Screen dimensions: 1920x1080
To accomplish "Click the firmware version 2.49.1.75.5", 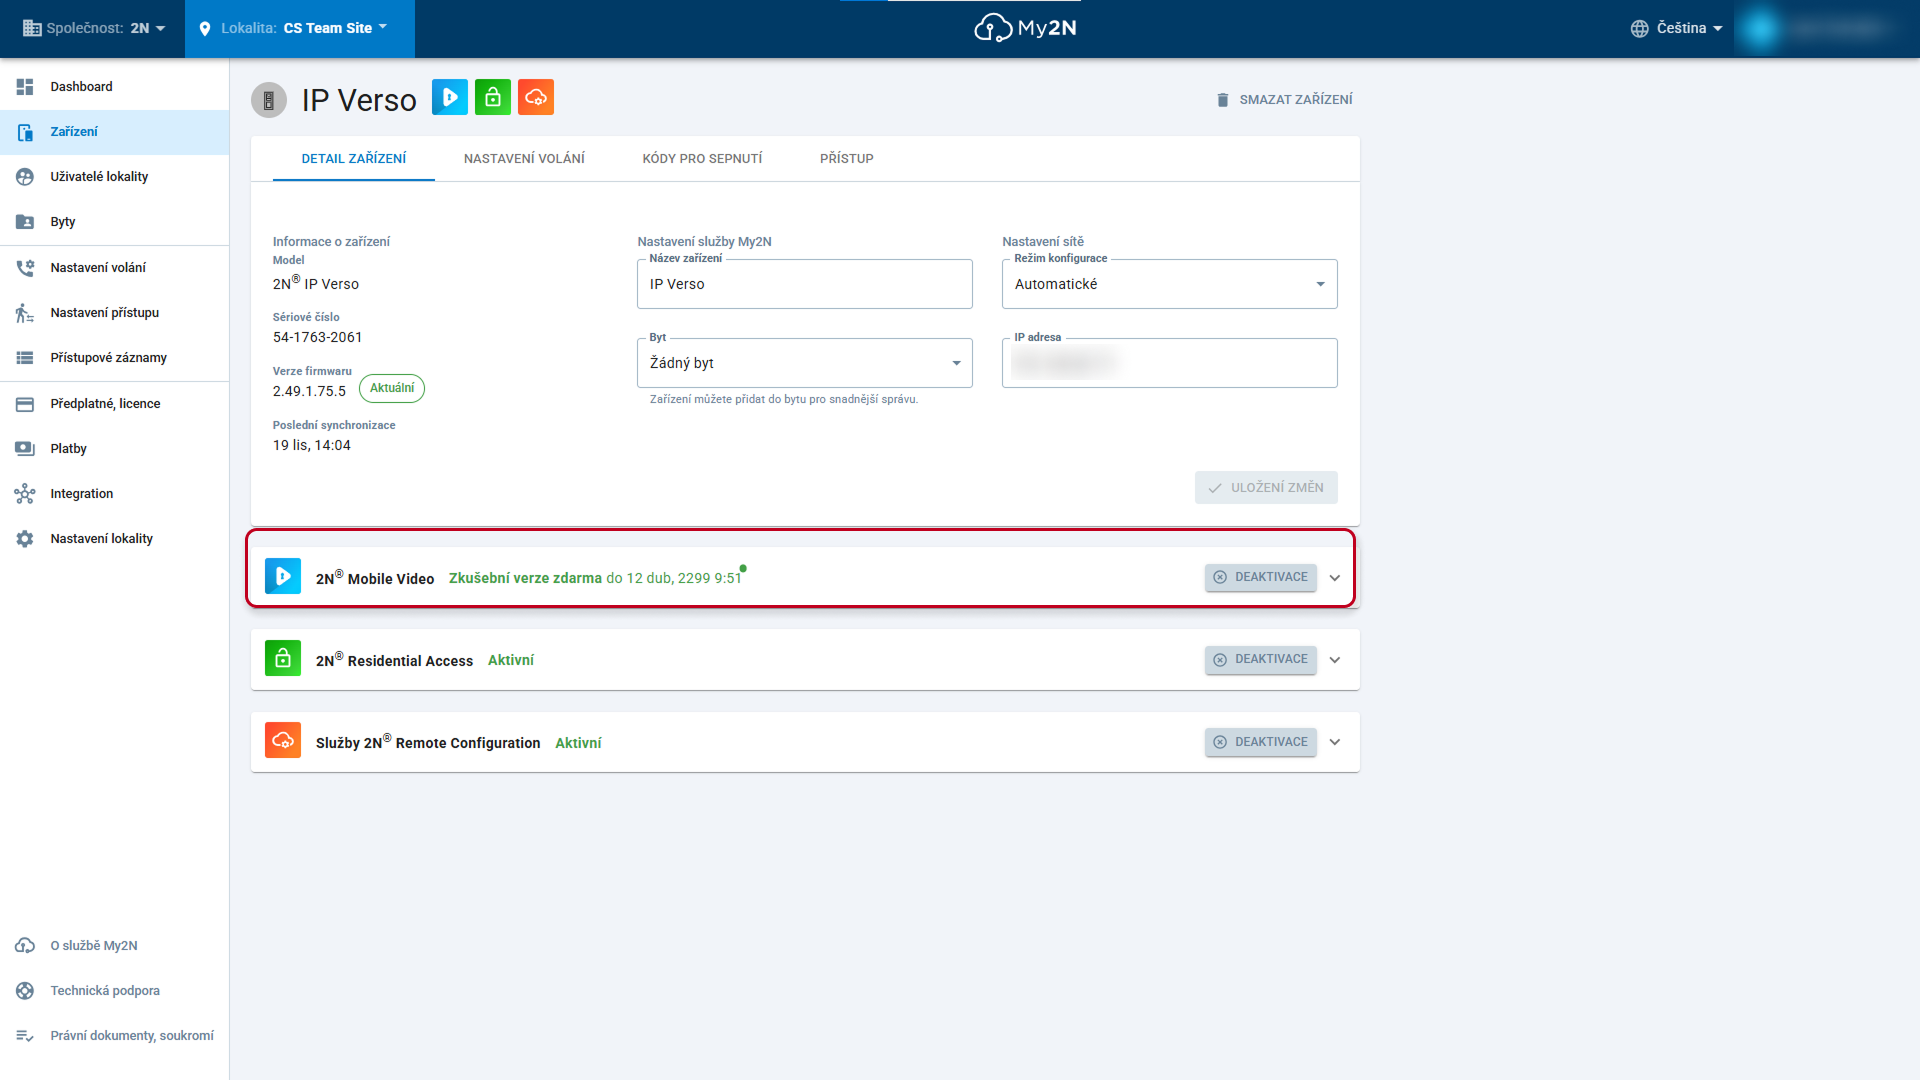I will [x=310, y=392].
